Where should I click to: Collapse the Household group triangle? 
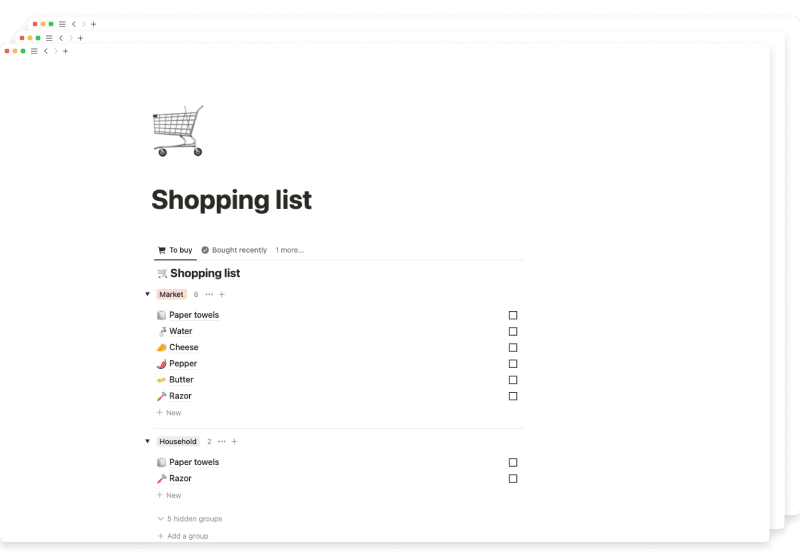tap(147, 441)
